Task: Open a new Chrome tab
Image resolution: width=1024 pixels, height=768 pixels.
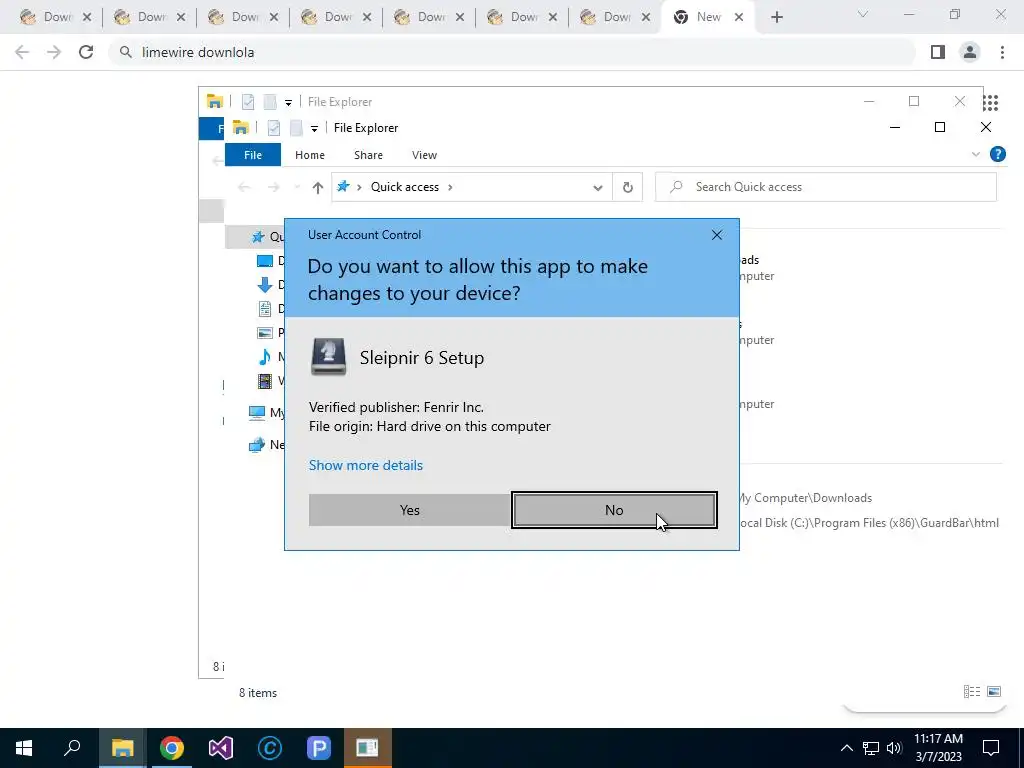Action: [x=776, y=18]
